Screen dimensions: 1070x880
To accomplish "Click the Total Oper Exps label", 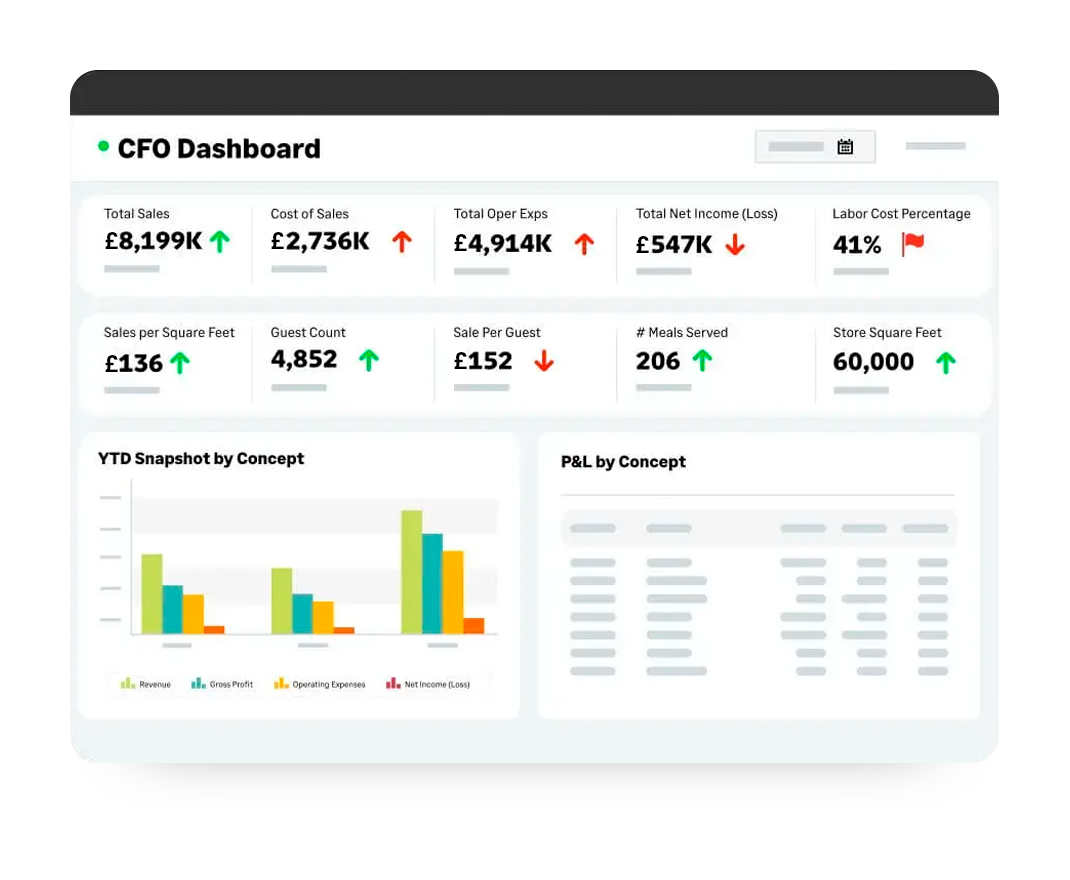I will pos(501,214).
